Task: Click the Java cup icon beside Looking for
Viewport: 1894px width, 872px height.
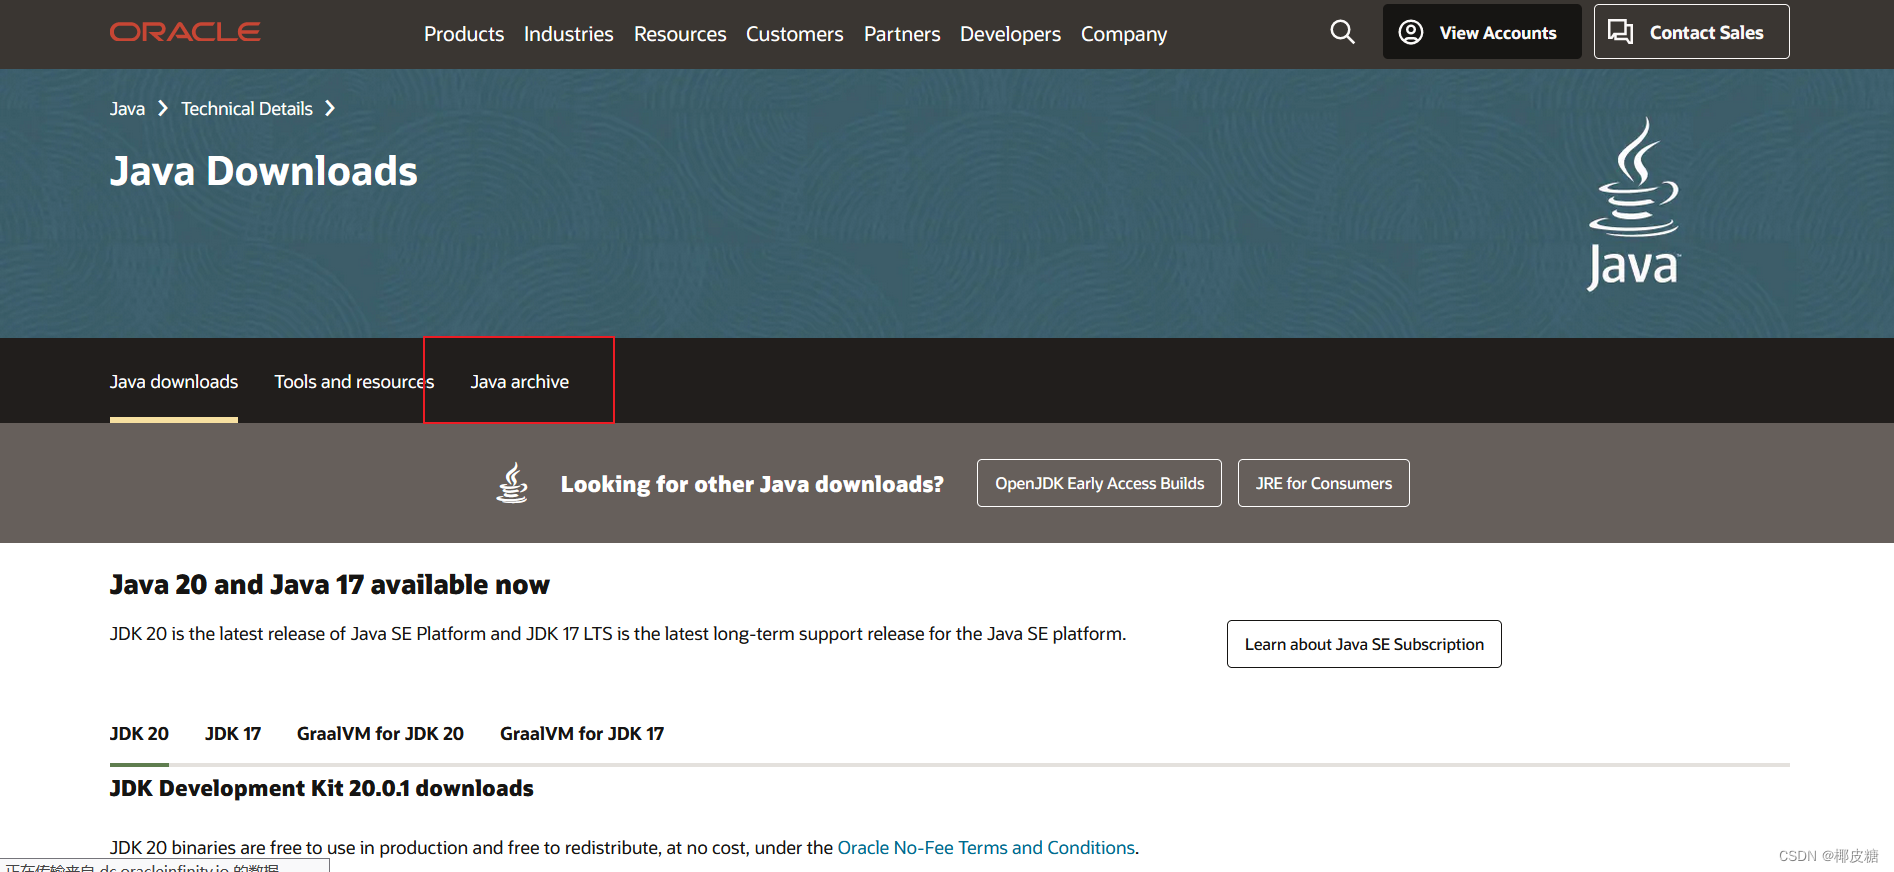Action: pos(512,483)
